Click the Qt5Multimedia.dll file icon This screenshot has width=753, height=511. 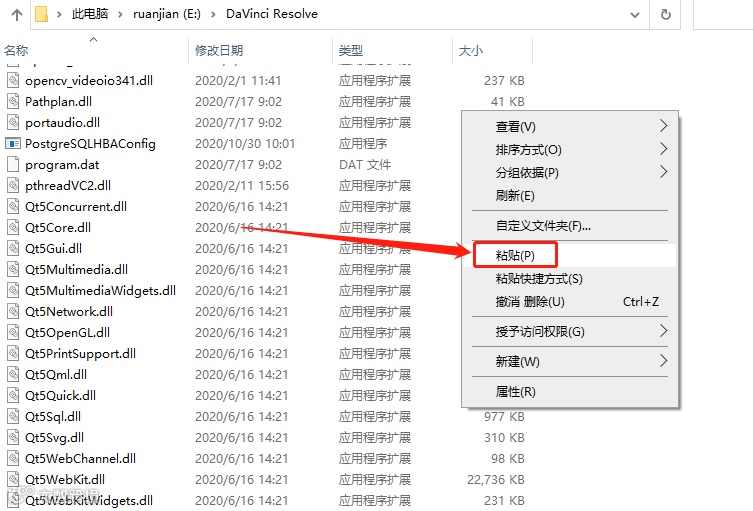13,269
